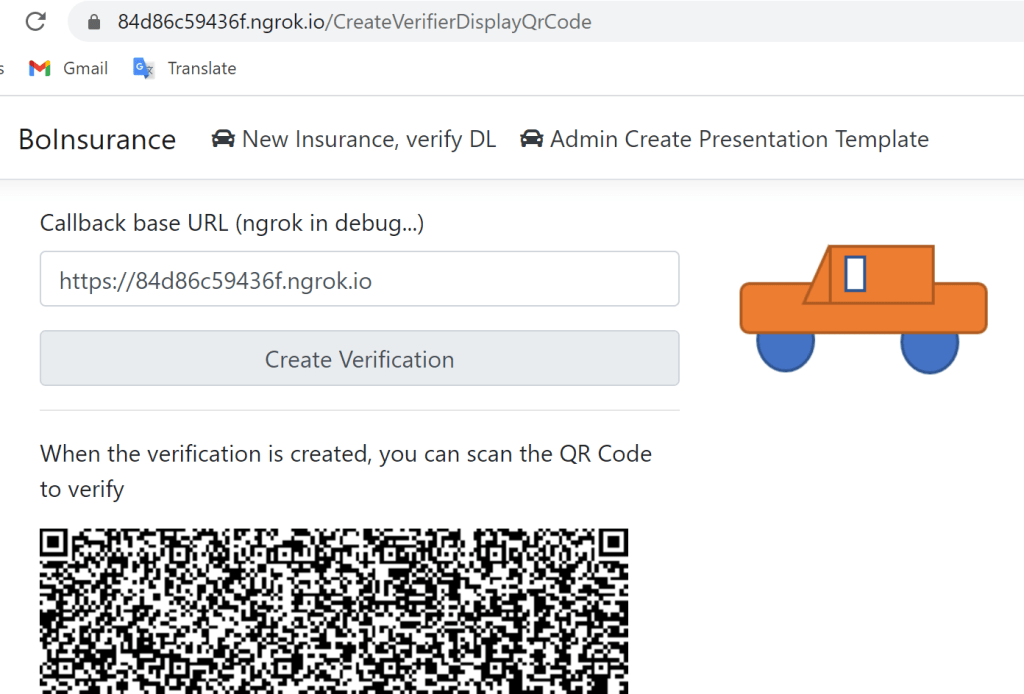1024x694 pixels.
Task: Open the Gmail bookmark label
Action: [x=85, y=68]
